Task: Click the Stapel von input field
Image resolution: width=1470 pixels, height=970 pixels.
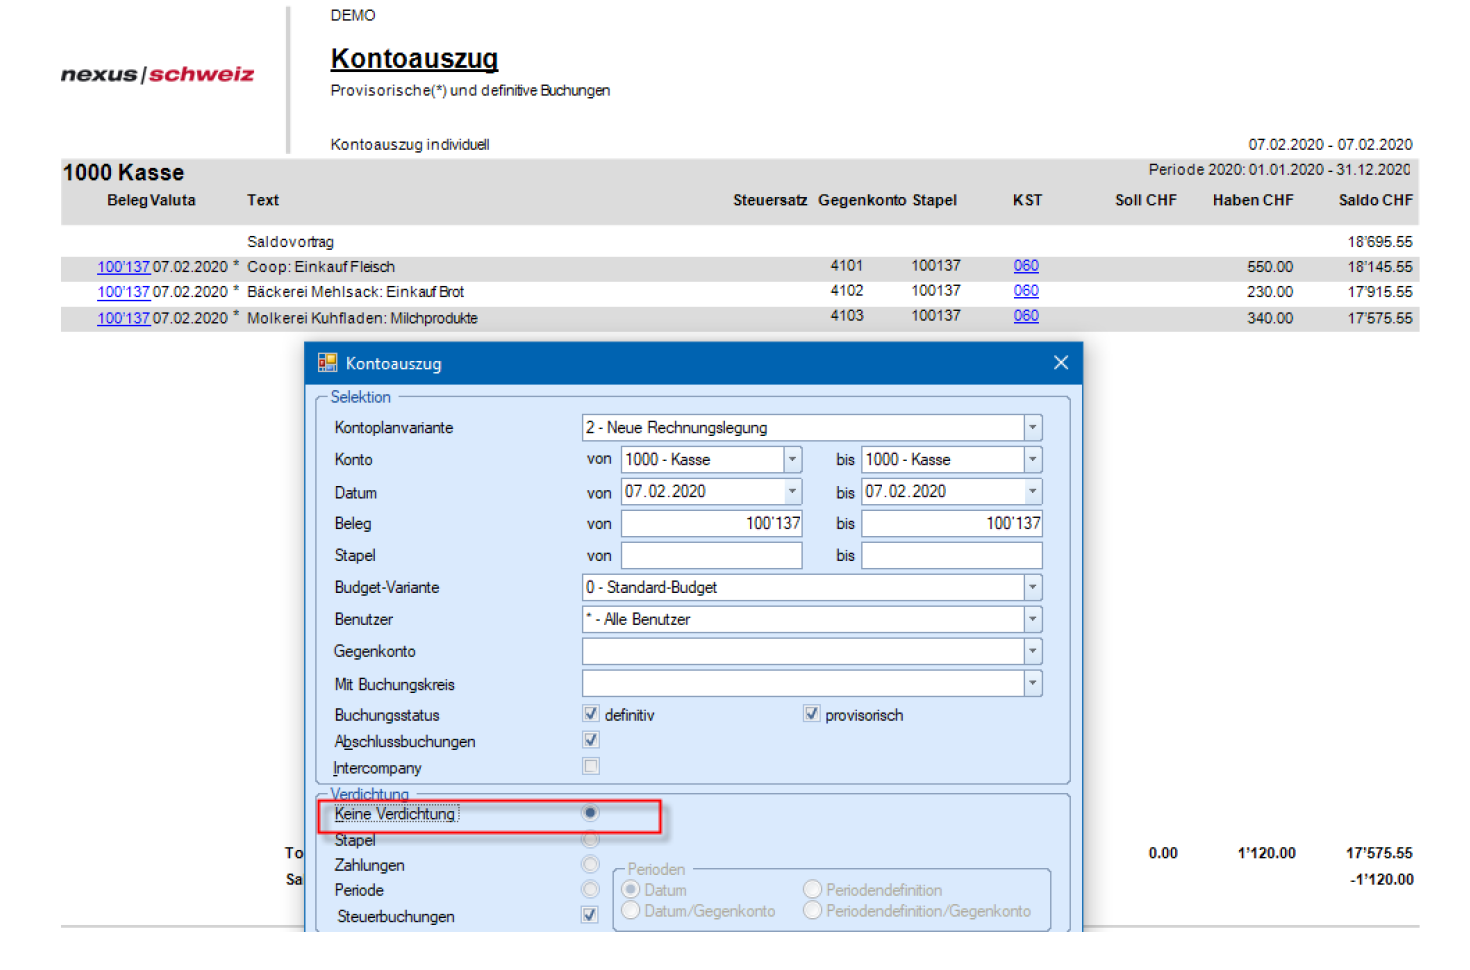Action: (711, 556)
